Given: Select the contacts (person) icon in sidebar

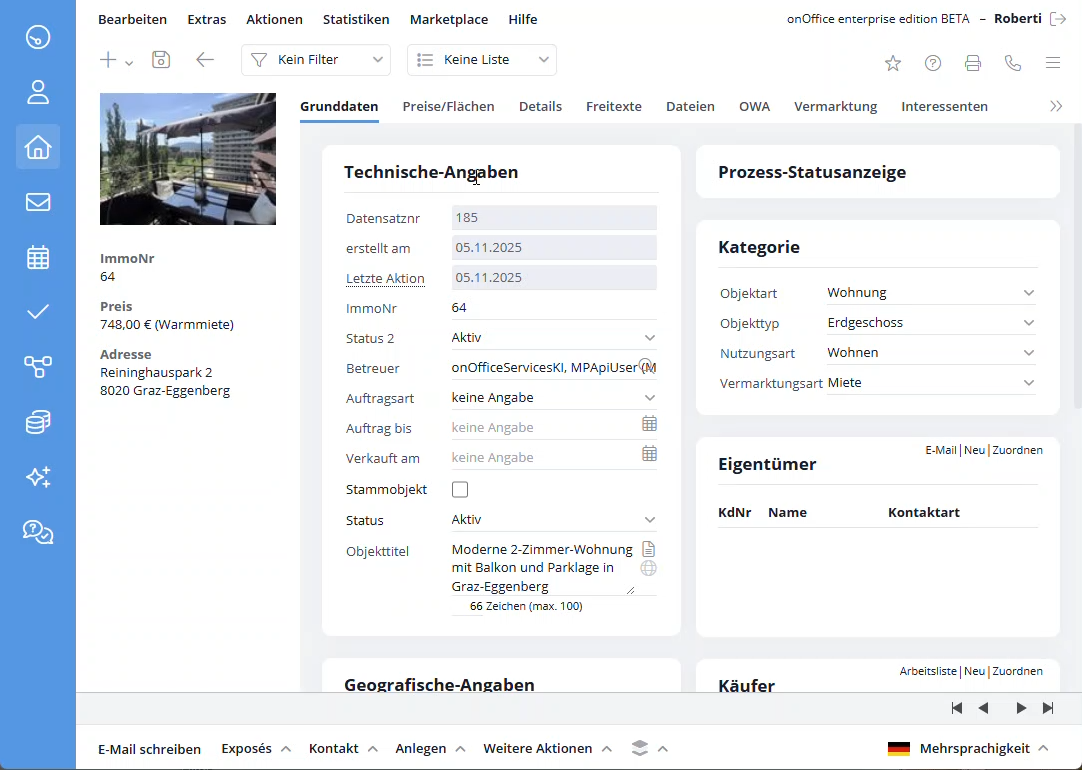Looking at the screenshot, I should tap(37, 92).
